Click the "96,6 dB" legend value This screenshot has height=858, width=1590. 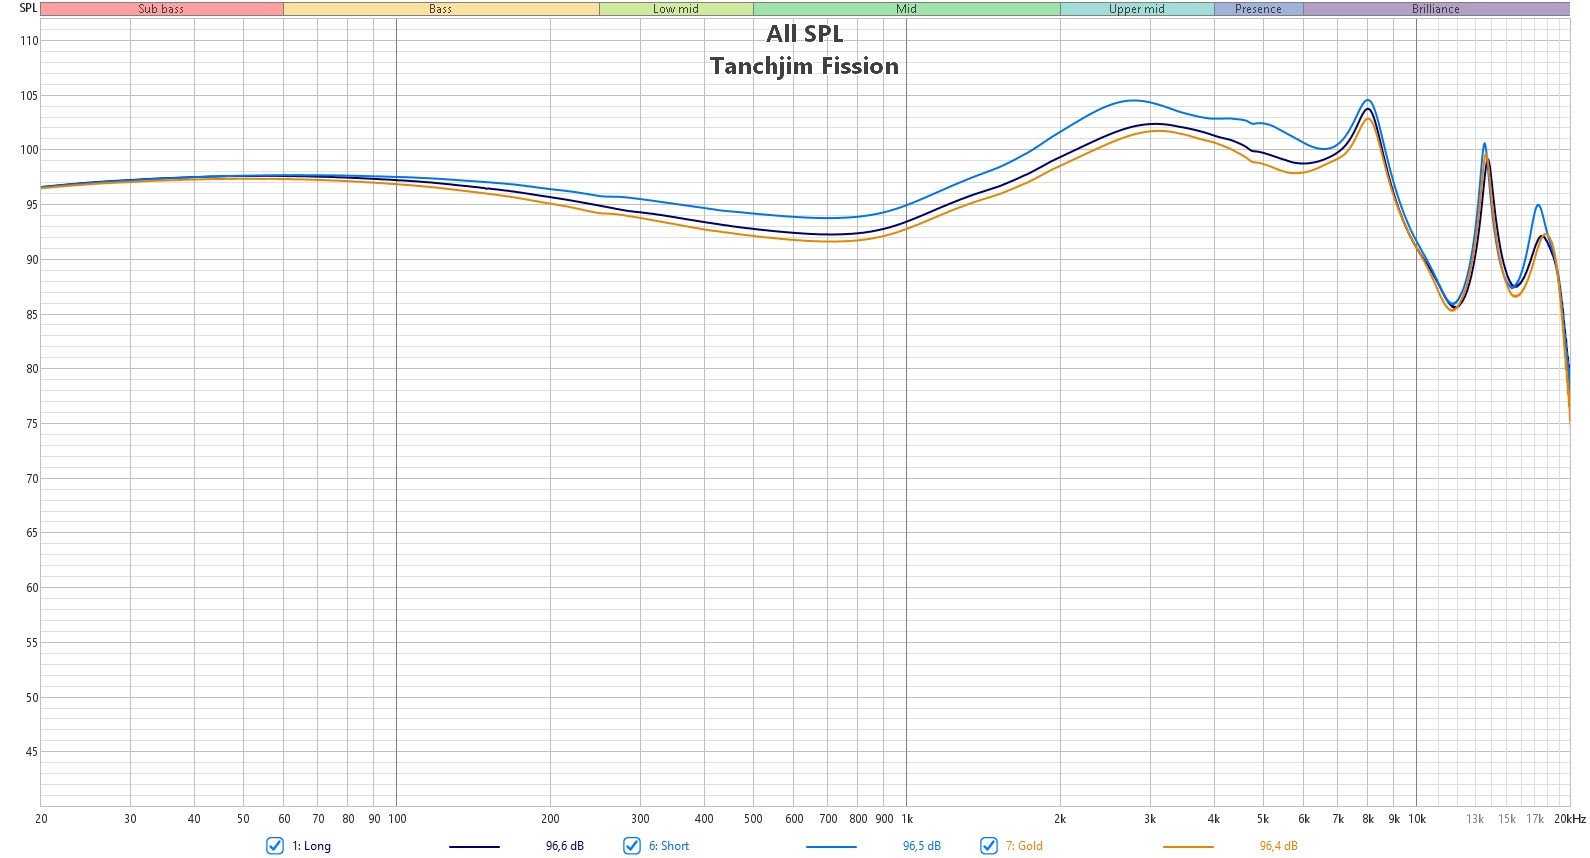click(565, 846)
